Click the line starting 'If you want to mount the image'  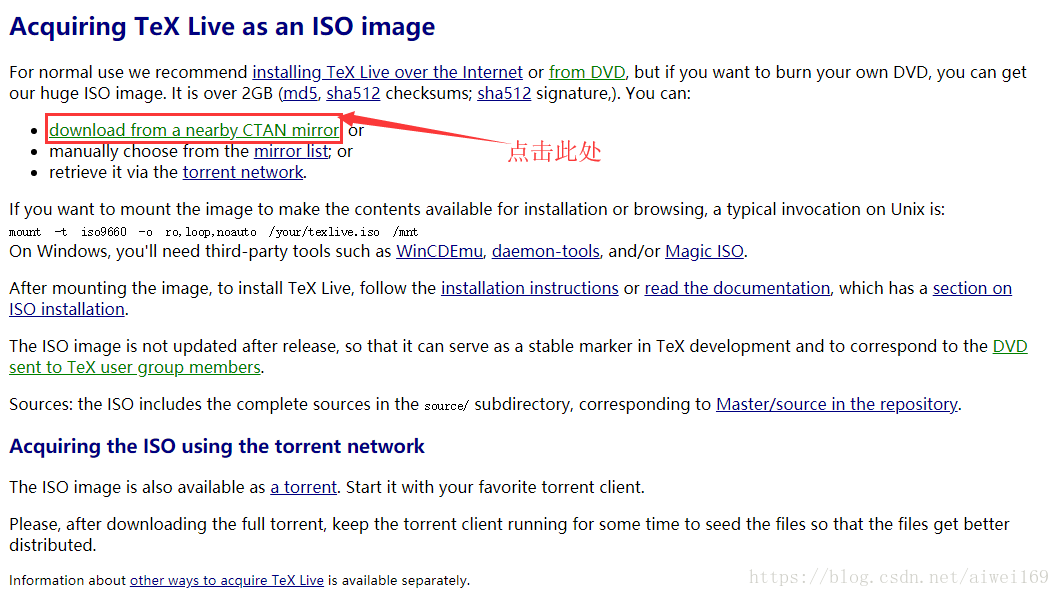point(477,210)
